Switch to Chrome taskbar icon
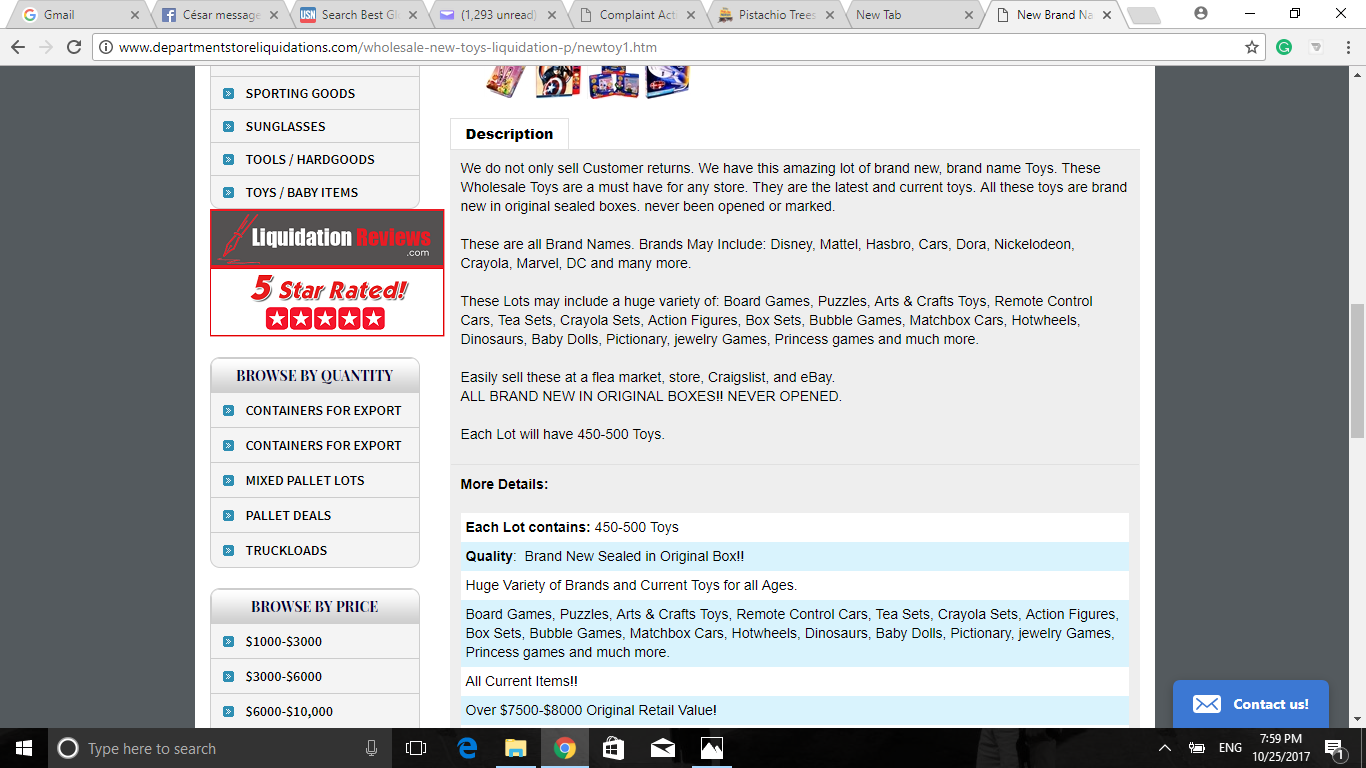This screenshot has height=768, width=1366. click(x=564, y=748)
